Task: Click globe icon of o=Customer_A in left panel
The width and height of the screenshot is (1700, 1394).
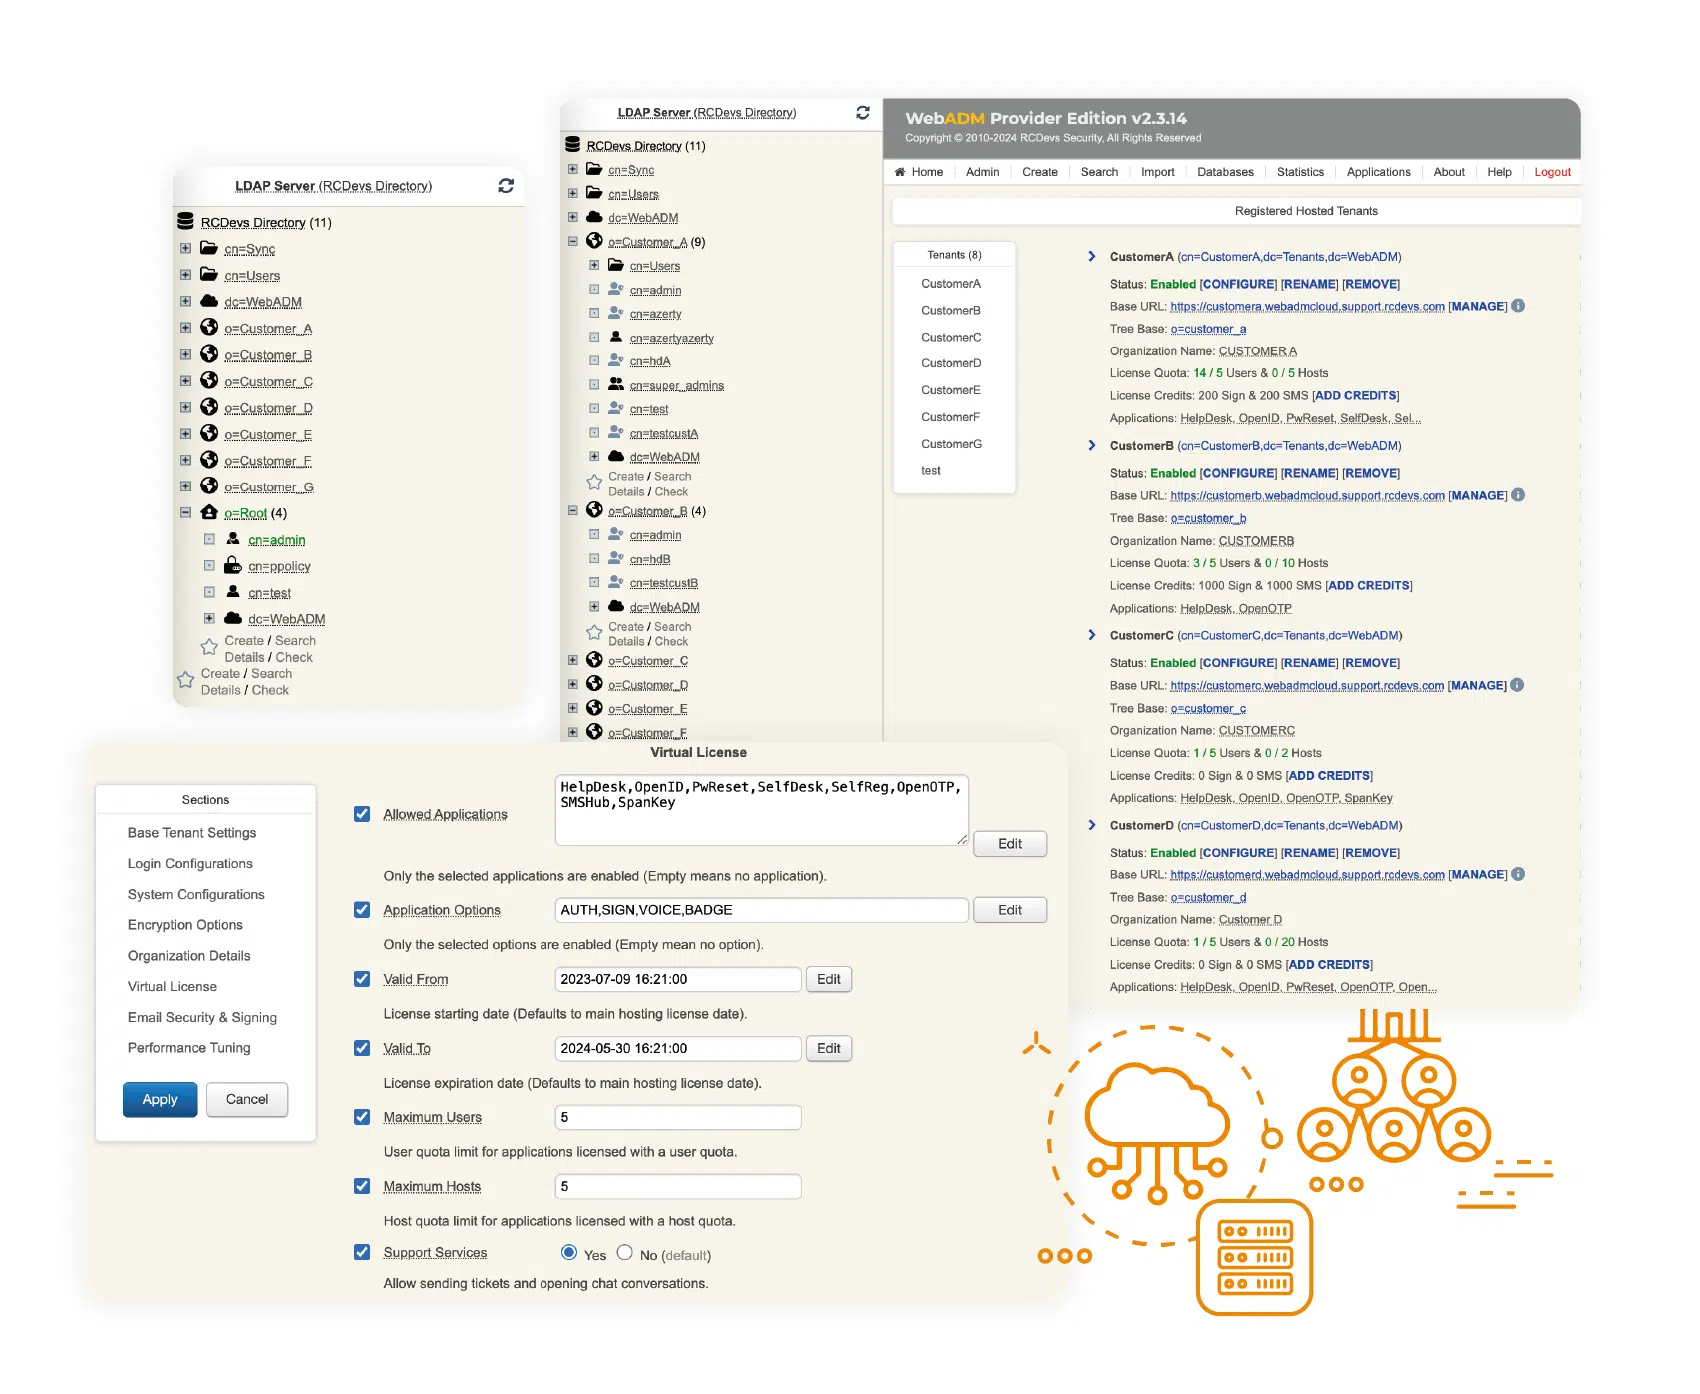Action: tap(209, 327)
